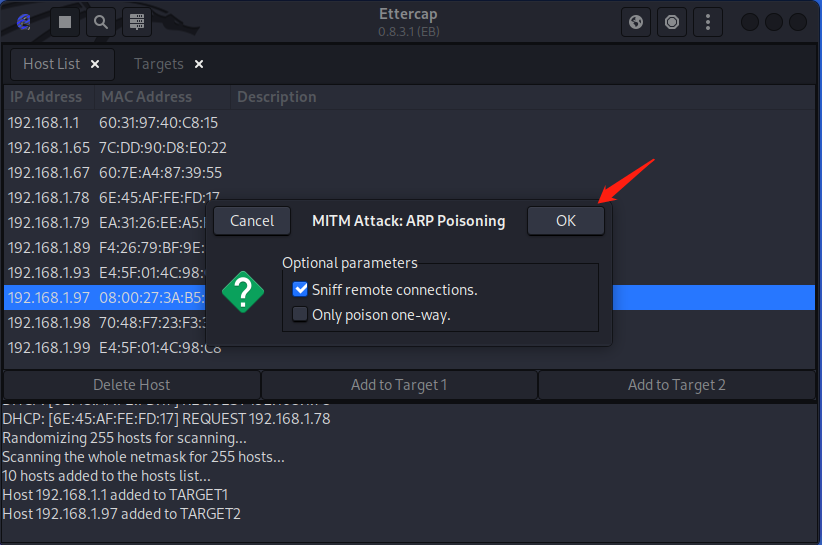
Task: Click MAC address 60:31:97:40:C8:15
Action: 158,123
